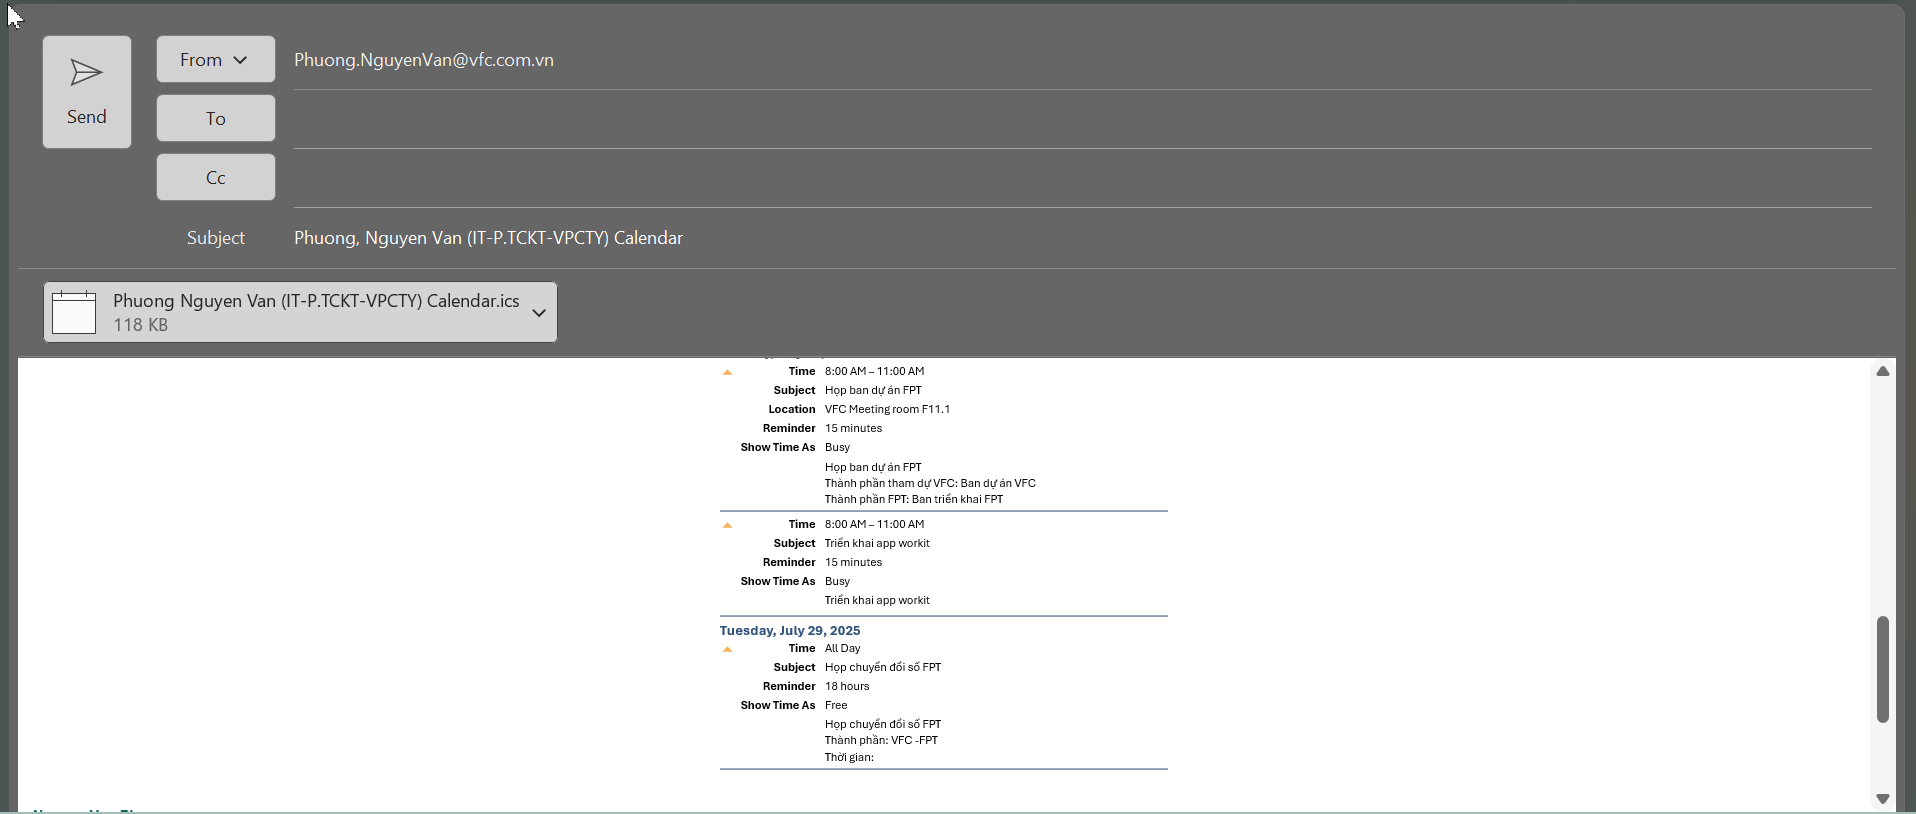This screenshot has width=1916, height=814.
Task: Click the To address book button
Action: click(x=215, y=119)
